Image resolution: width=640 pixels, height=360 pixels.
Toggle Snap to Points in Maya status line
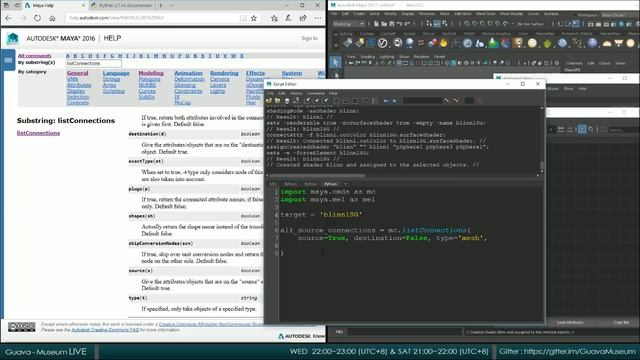click(x=483, y=24)
